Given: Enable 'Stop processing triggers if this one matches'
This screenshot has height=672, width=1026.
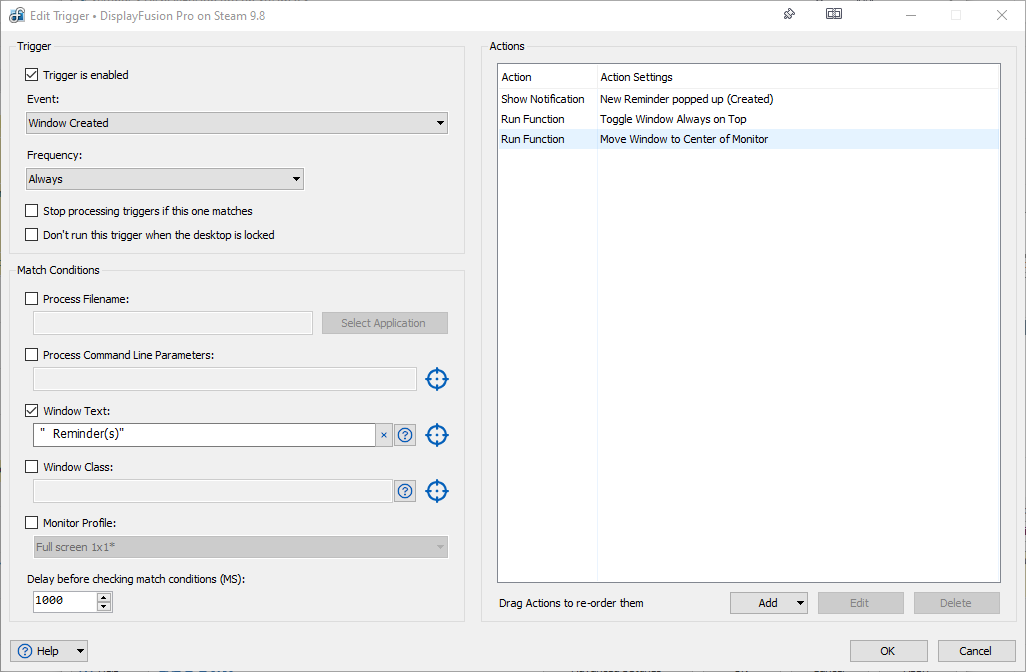Looking at the screenshot, I should (32, 211).
